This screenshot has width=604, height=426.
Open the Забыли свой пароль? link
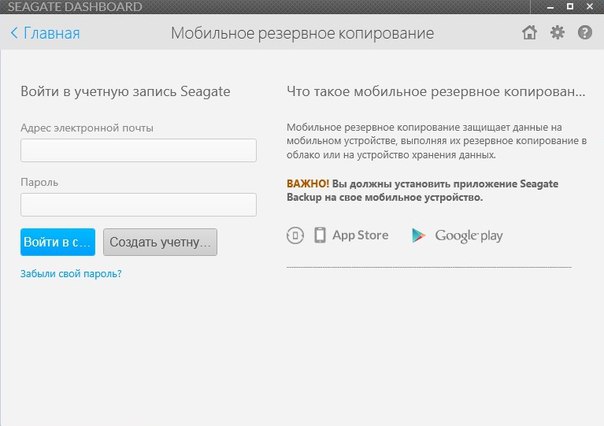(x=71, y=273)
